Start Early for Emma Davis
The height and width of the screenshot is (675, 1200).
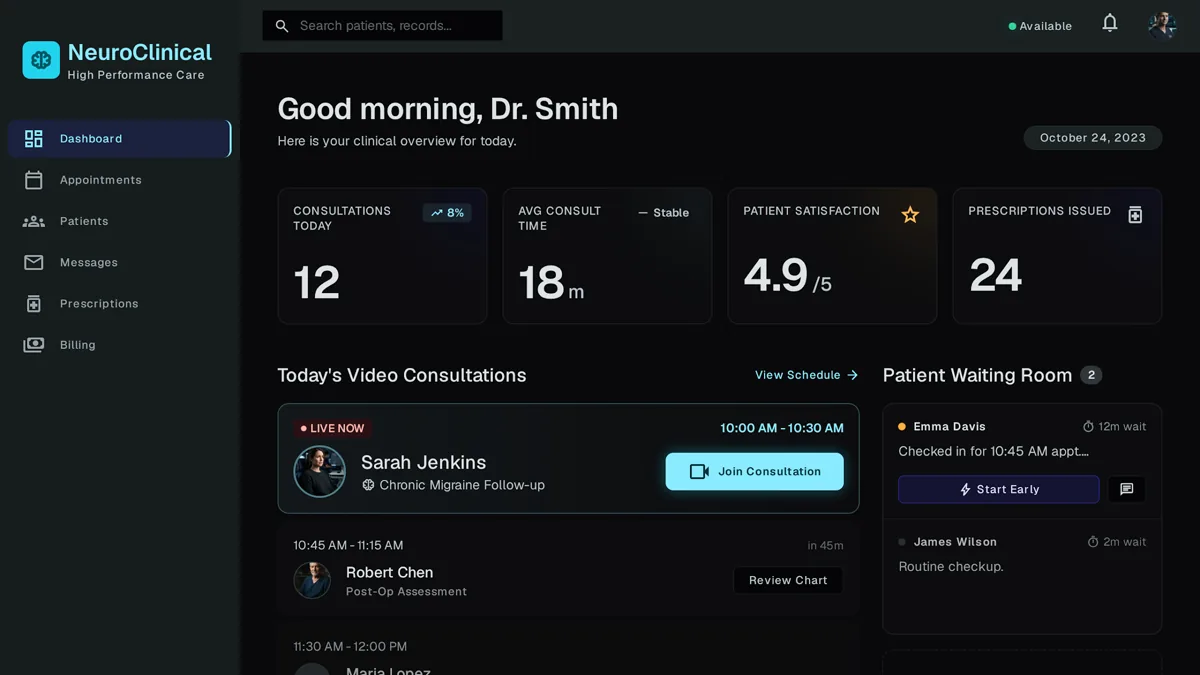coord(999,489)
